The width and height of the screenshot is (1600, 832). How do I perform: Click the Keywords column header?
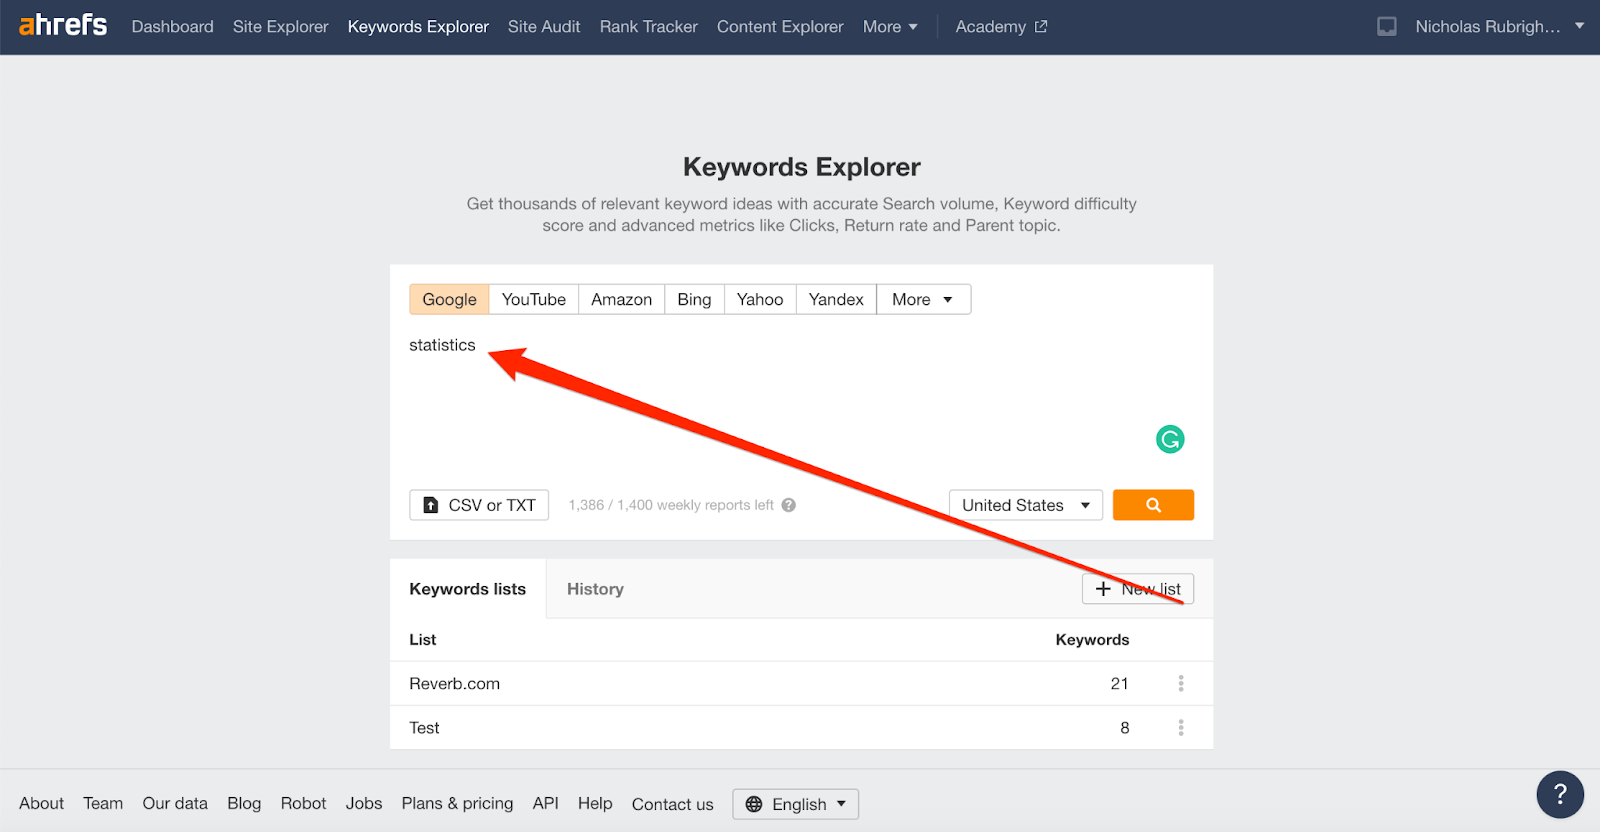pyautogui.click(x=1092, y=640)
